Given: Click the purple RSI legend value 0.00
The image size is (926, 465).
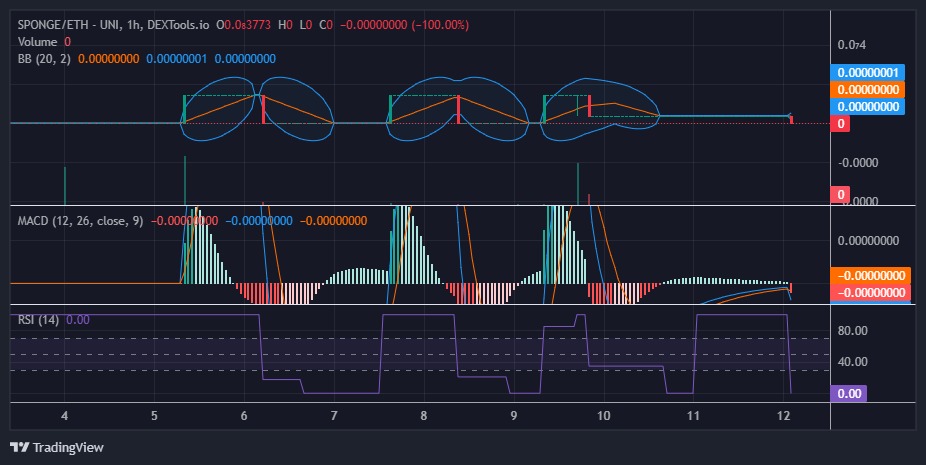Looking at the screenshot, I should click(x=78, y=320).
